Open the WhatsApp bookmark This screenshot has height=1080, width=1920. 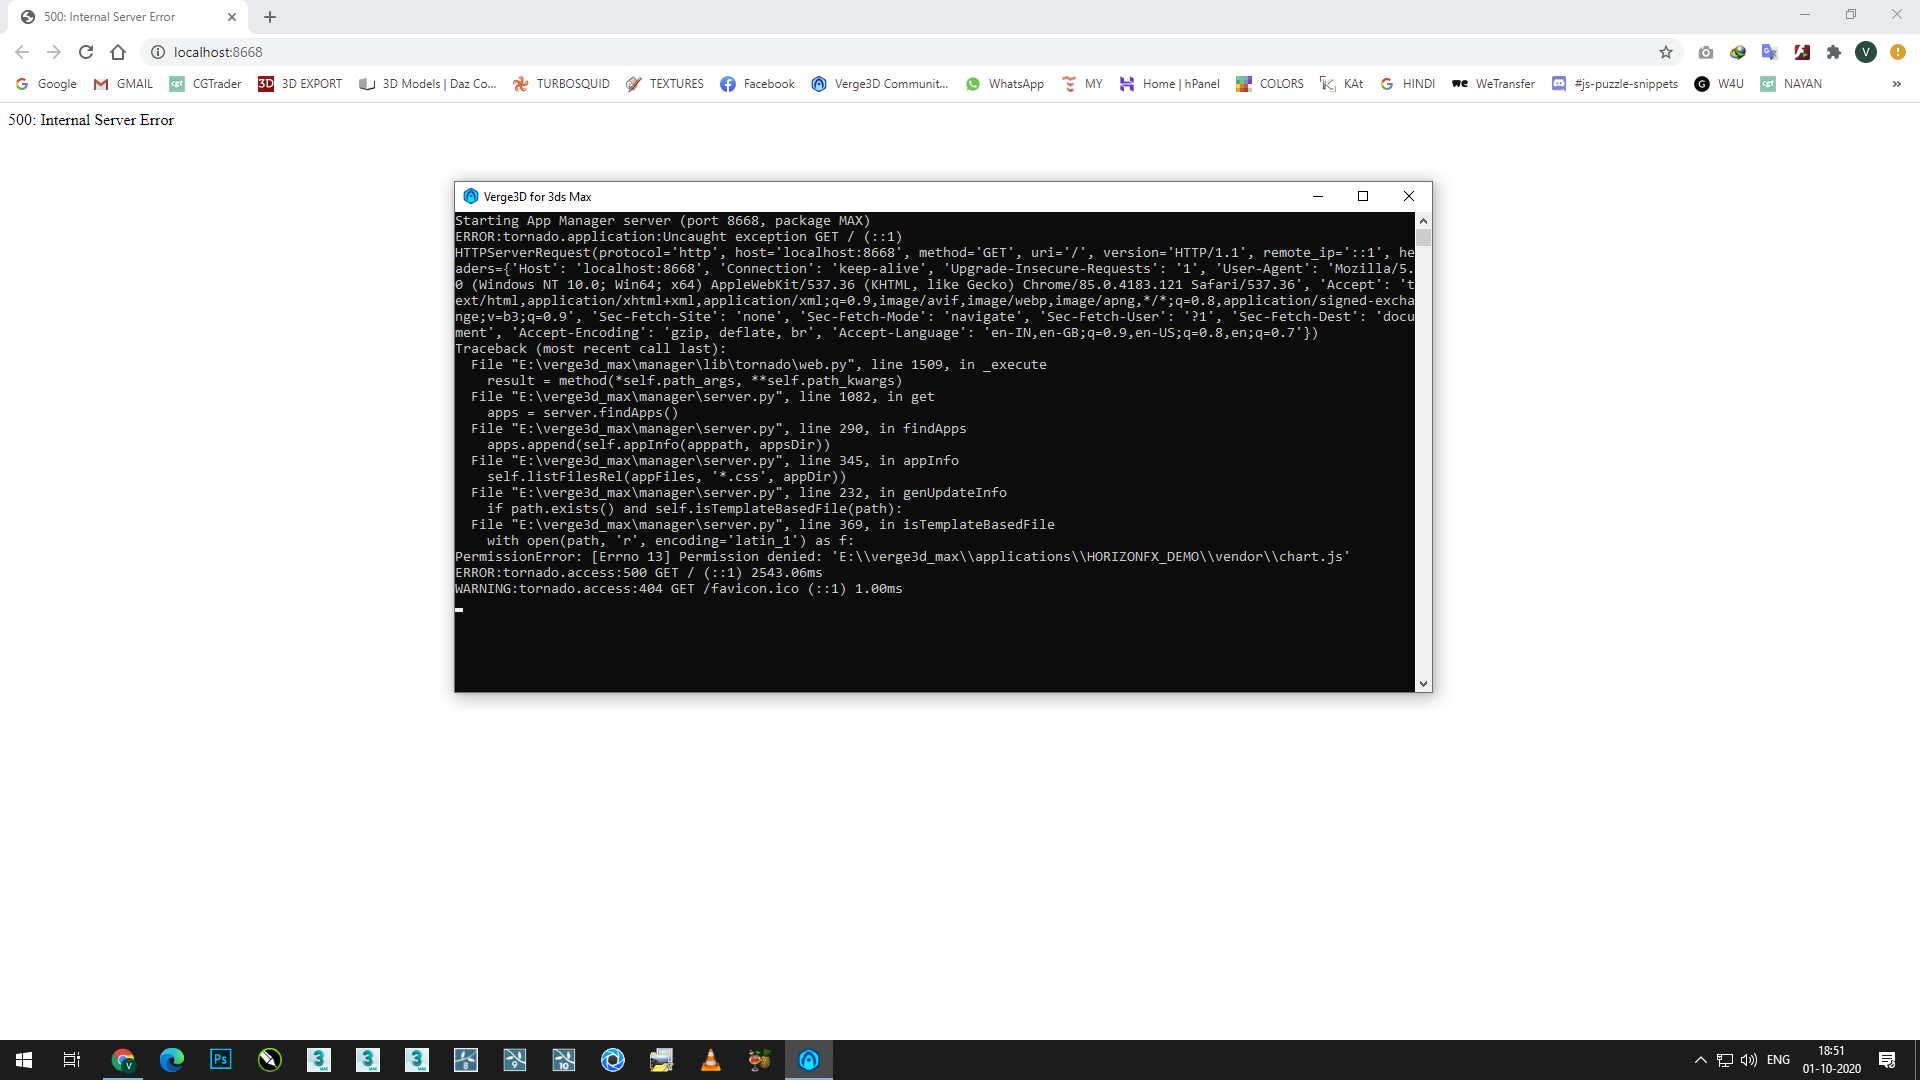coord(1005,84)
